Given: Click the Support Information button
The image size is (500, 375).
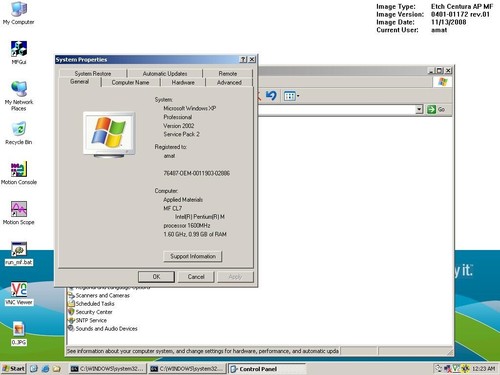Looking at the screenshot, I should 193,256.
